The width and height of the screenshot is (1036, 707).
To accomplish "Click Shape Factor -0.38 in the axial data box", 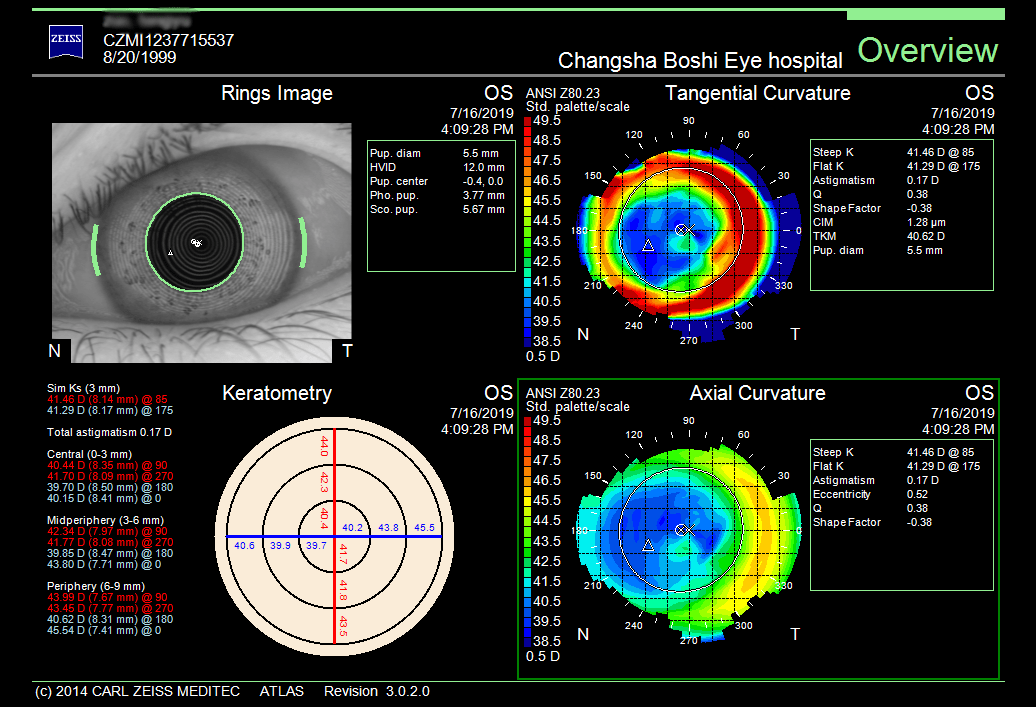I will (x=872, y=522).
